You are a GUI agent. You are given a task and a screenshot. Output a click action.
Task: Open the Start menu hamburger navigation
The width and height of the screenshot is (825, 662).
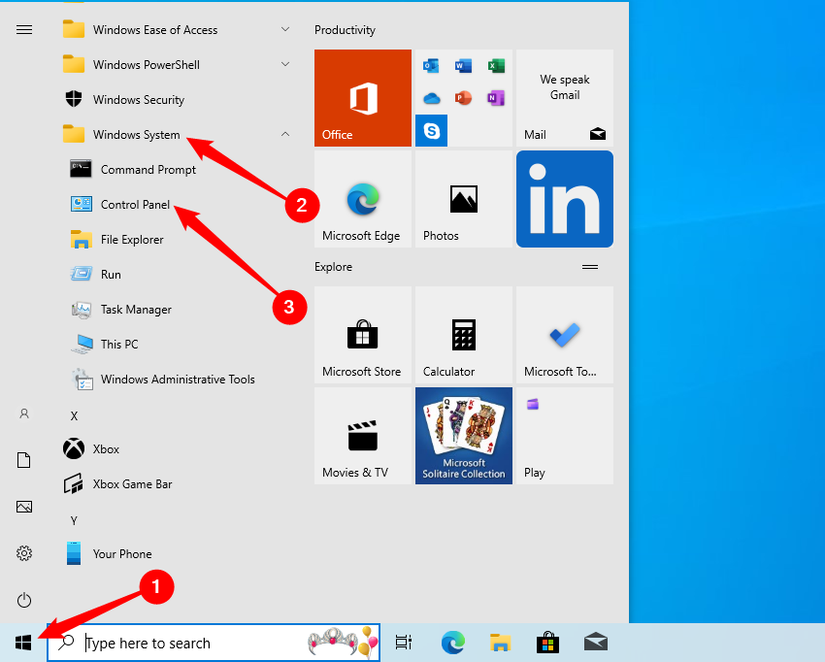(x=23, y=29)
